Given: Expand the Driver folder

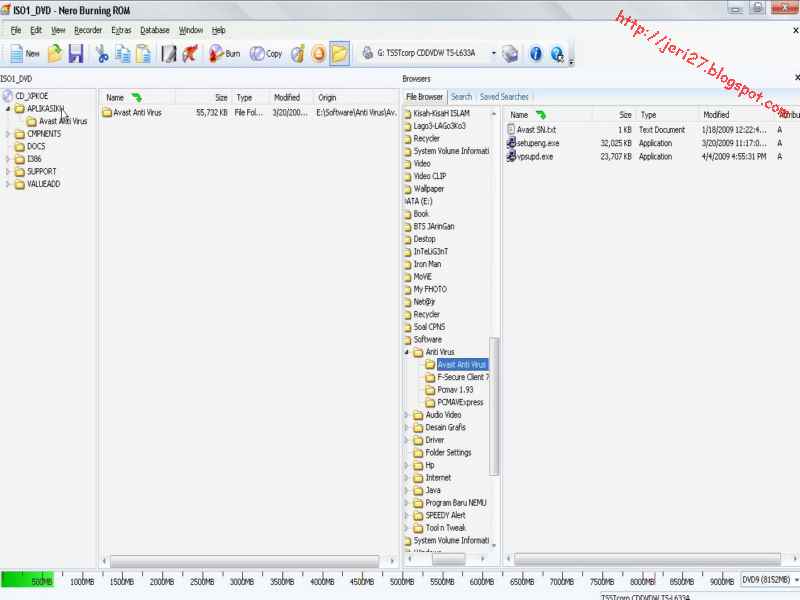Looking at the screenshot, I should click(407, 440).
